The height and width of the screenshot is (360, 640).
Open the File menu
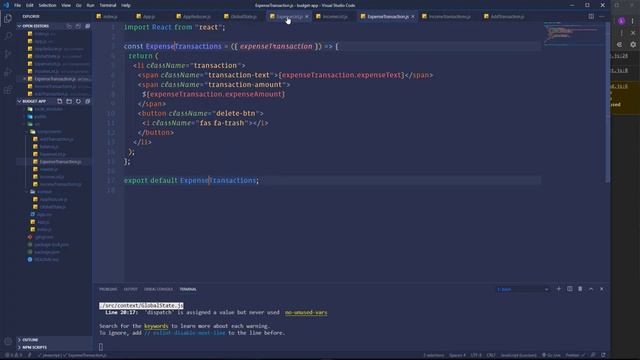(18, 5)
